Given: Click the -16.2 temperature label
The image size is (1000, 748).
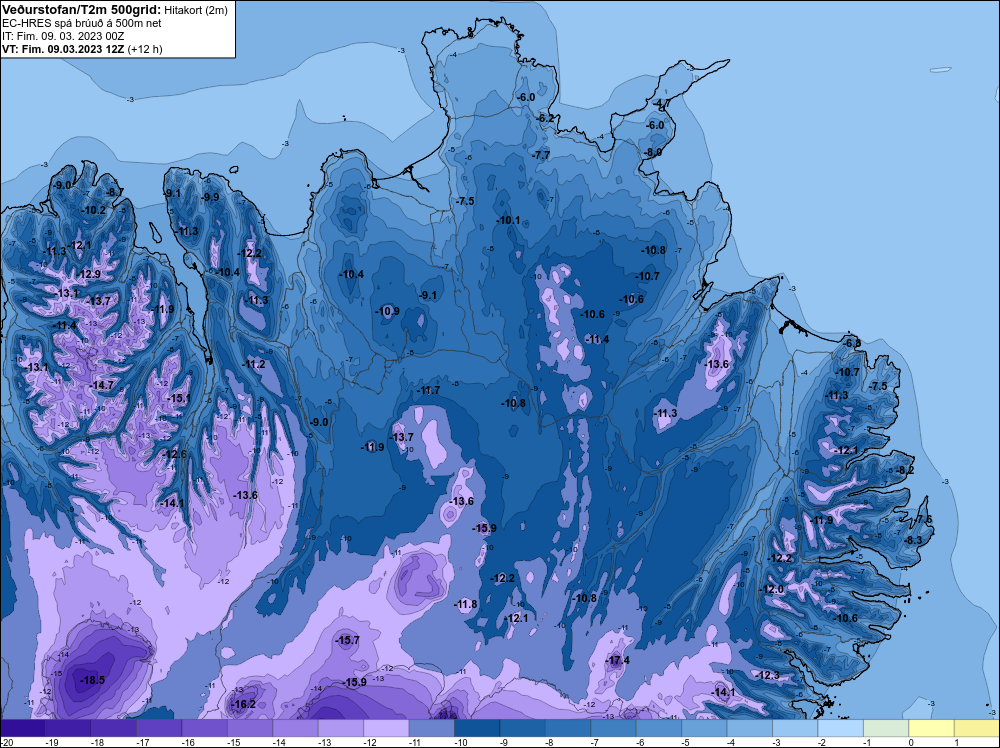Looking at the screenshot, I should 244,704.
